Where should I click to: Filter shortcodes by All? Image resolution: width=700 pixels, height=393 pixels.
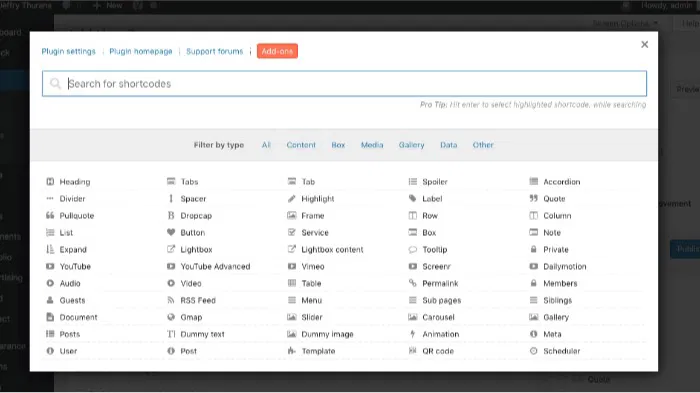266,145
